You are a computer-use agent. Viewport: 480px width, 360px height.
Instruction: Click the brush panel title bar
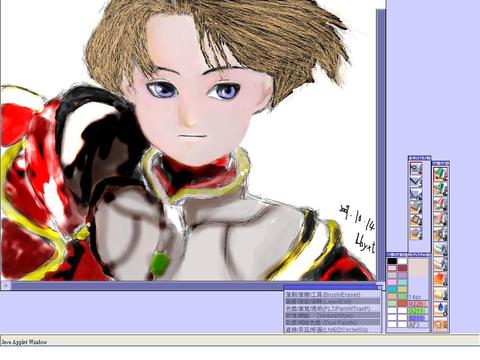click(x=440, y=163)
